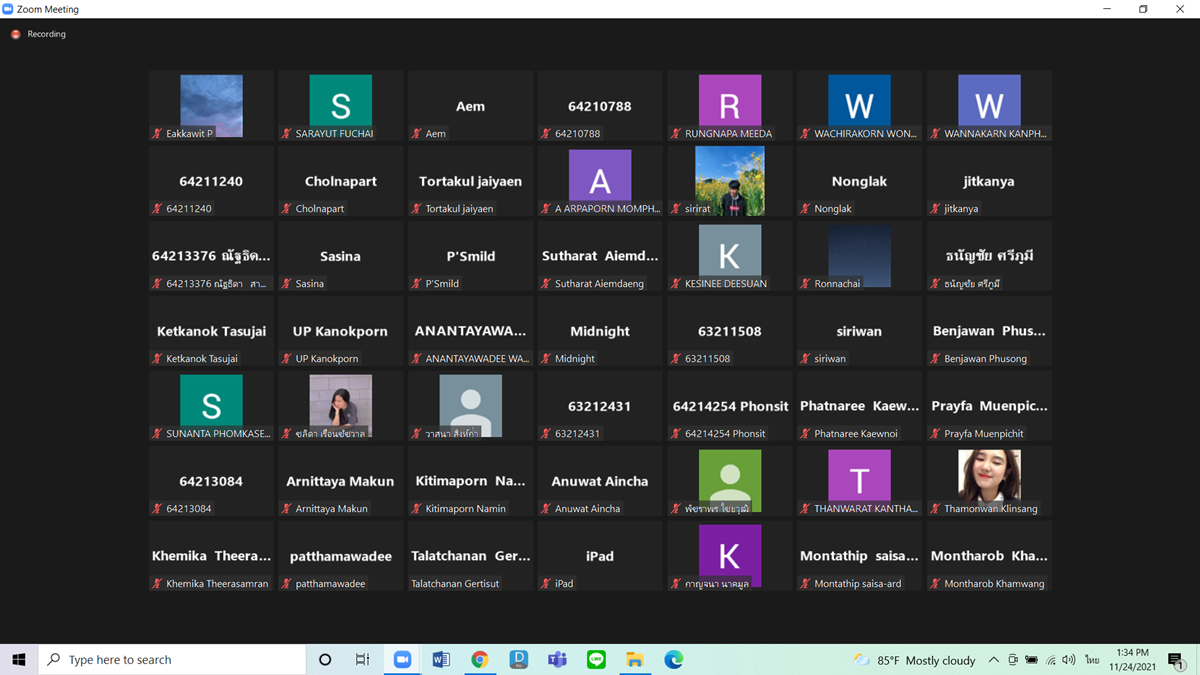Expand hidden system tray icons chevron
This screenshot has width=1200, height=675.
point(993,660)
